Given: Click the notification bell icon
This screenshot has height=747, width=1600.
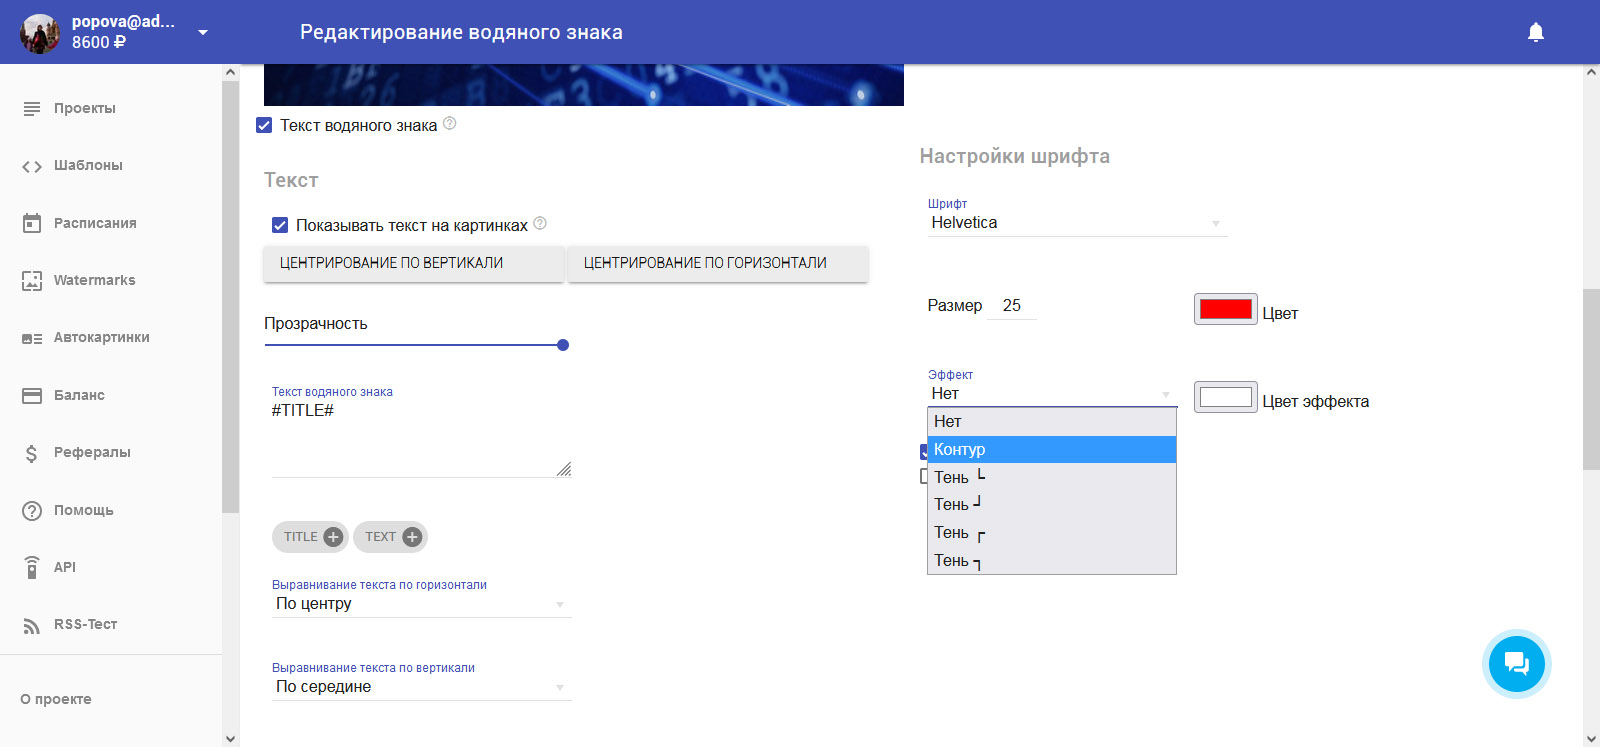Looking at the screenshot, I should [1536, 32].
